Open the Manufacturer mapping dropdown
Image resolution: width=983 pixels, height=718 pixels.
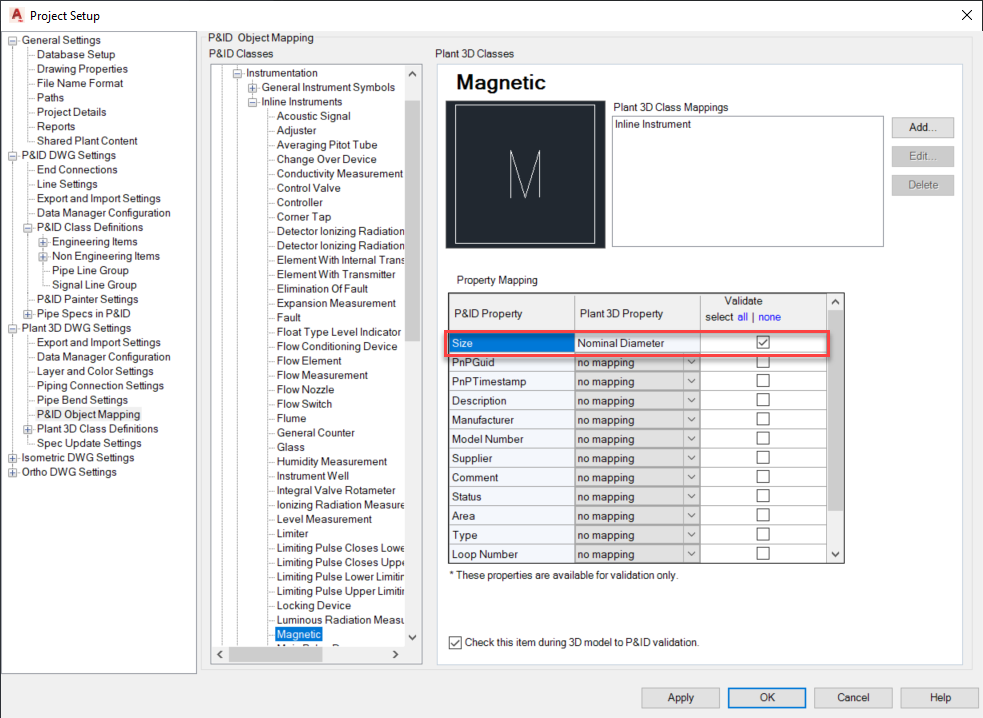(x=691, y=420)
